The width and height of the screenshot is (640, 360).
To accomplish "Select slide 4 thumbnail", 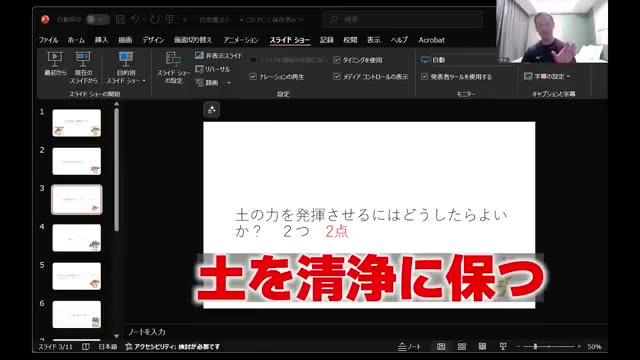I will coord(77,238).
